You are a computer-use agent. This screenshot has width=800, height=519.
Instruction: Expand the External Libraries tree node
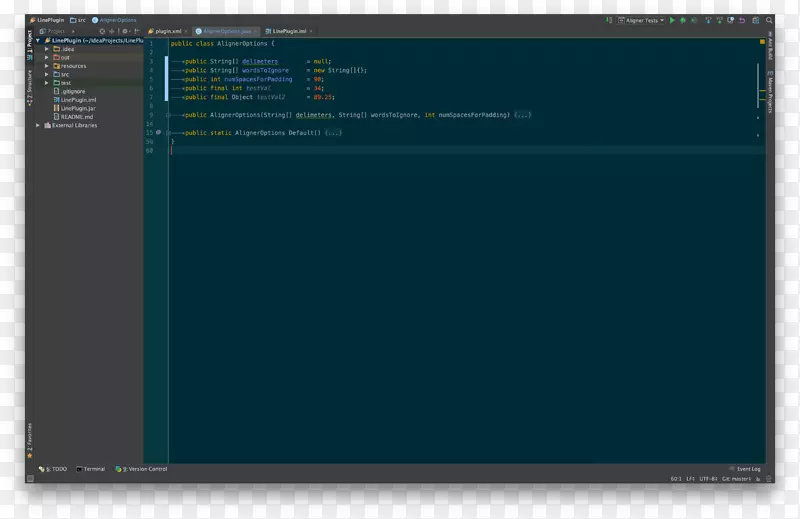(x=38, y=126)
